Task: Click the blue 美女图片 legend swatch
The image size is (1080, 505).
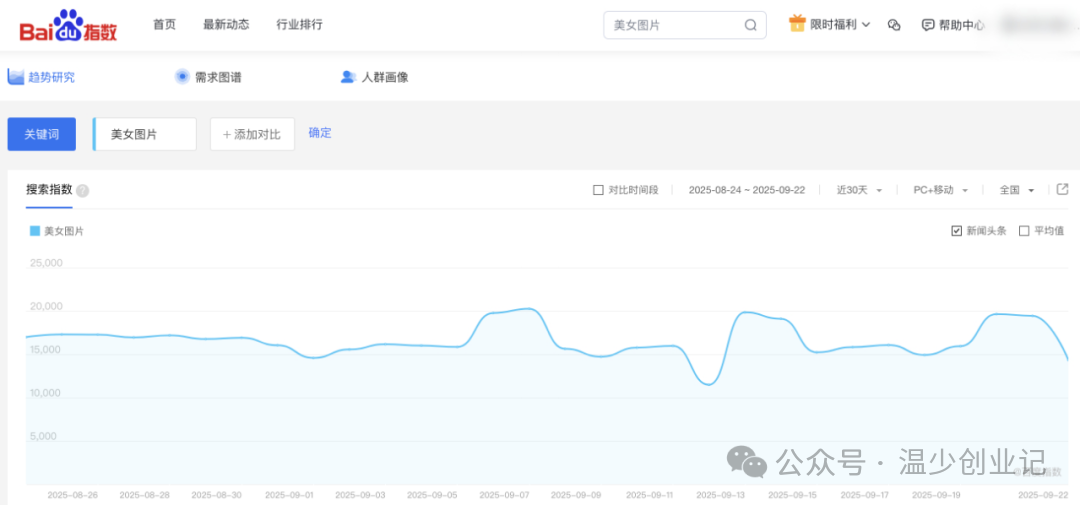Action: coord(35,231)
